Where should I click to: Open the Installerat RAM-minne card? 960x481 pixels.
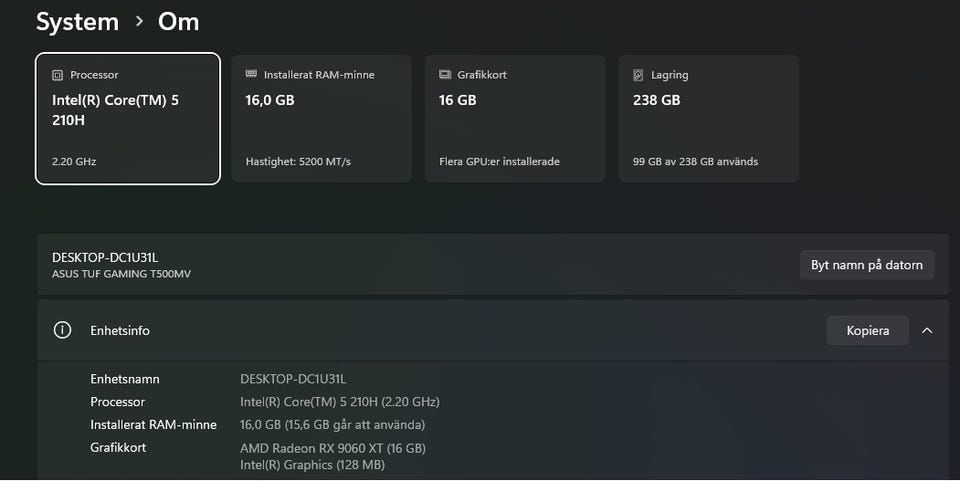click(x=321, y=119)
